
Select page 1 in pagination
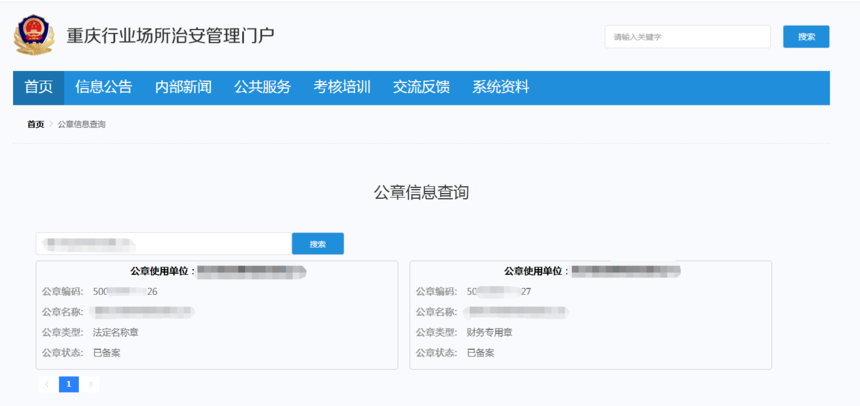point(69,384)
